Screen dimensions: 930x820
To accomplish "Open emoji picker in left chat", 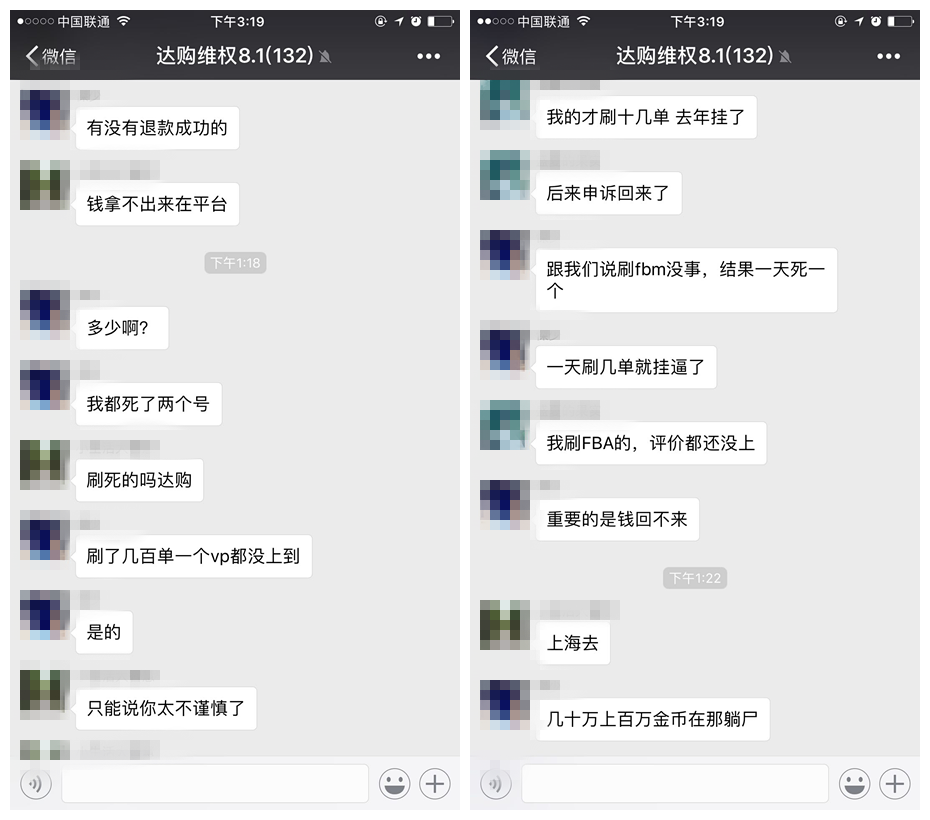I will tap(394, 784).
